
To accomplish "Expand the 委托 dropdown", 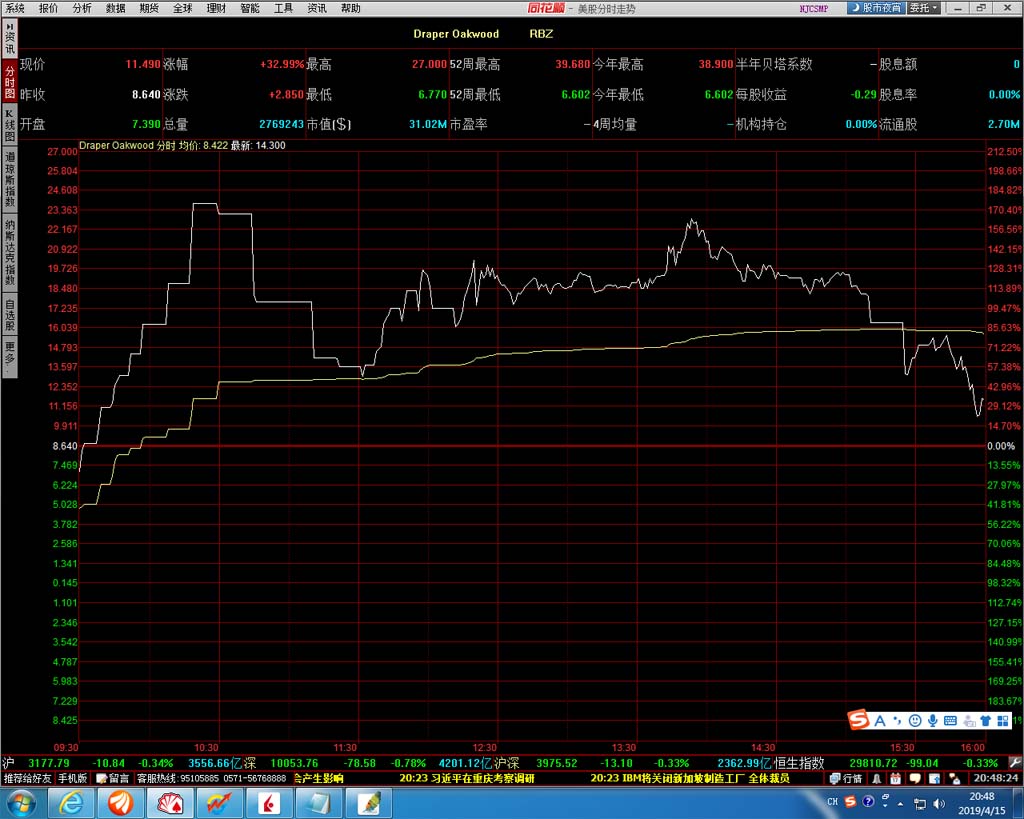I will (x=924, y=8).
